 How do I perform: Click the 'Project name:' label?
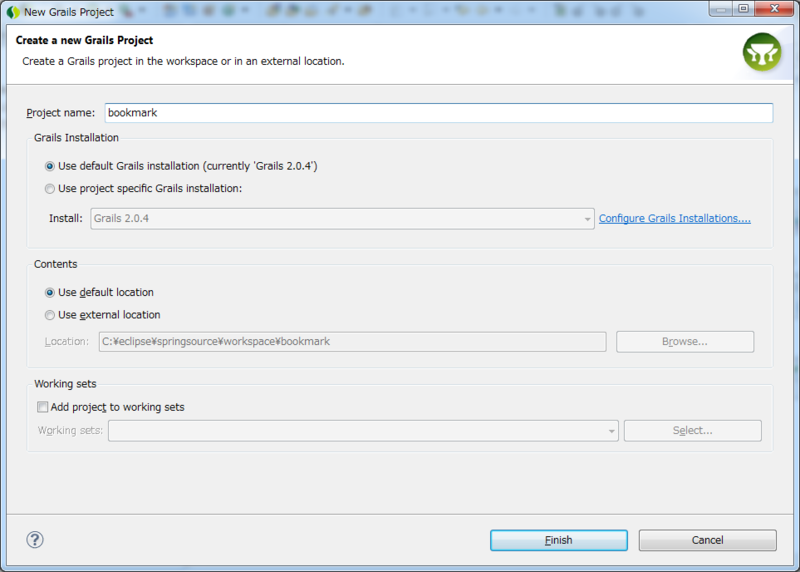click(60, 113)
